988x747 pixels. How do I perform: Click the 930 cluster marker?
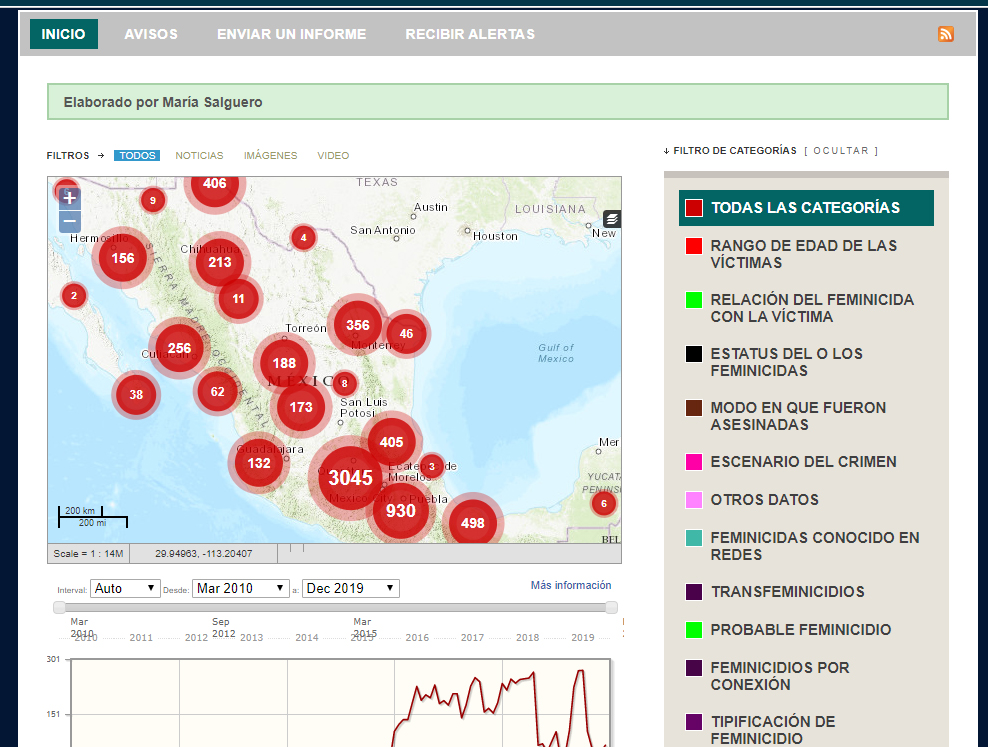(x=400, y=511)
